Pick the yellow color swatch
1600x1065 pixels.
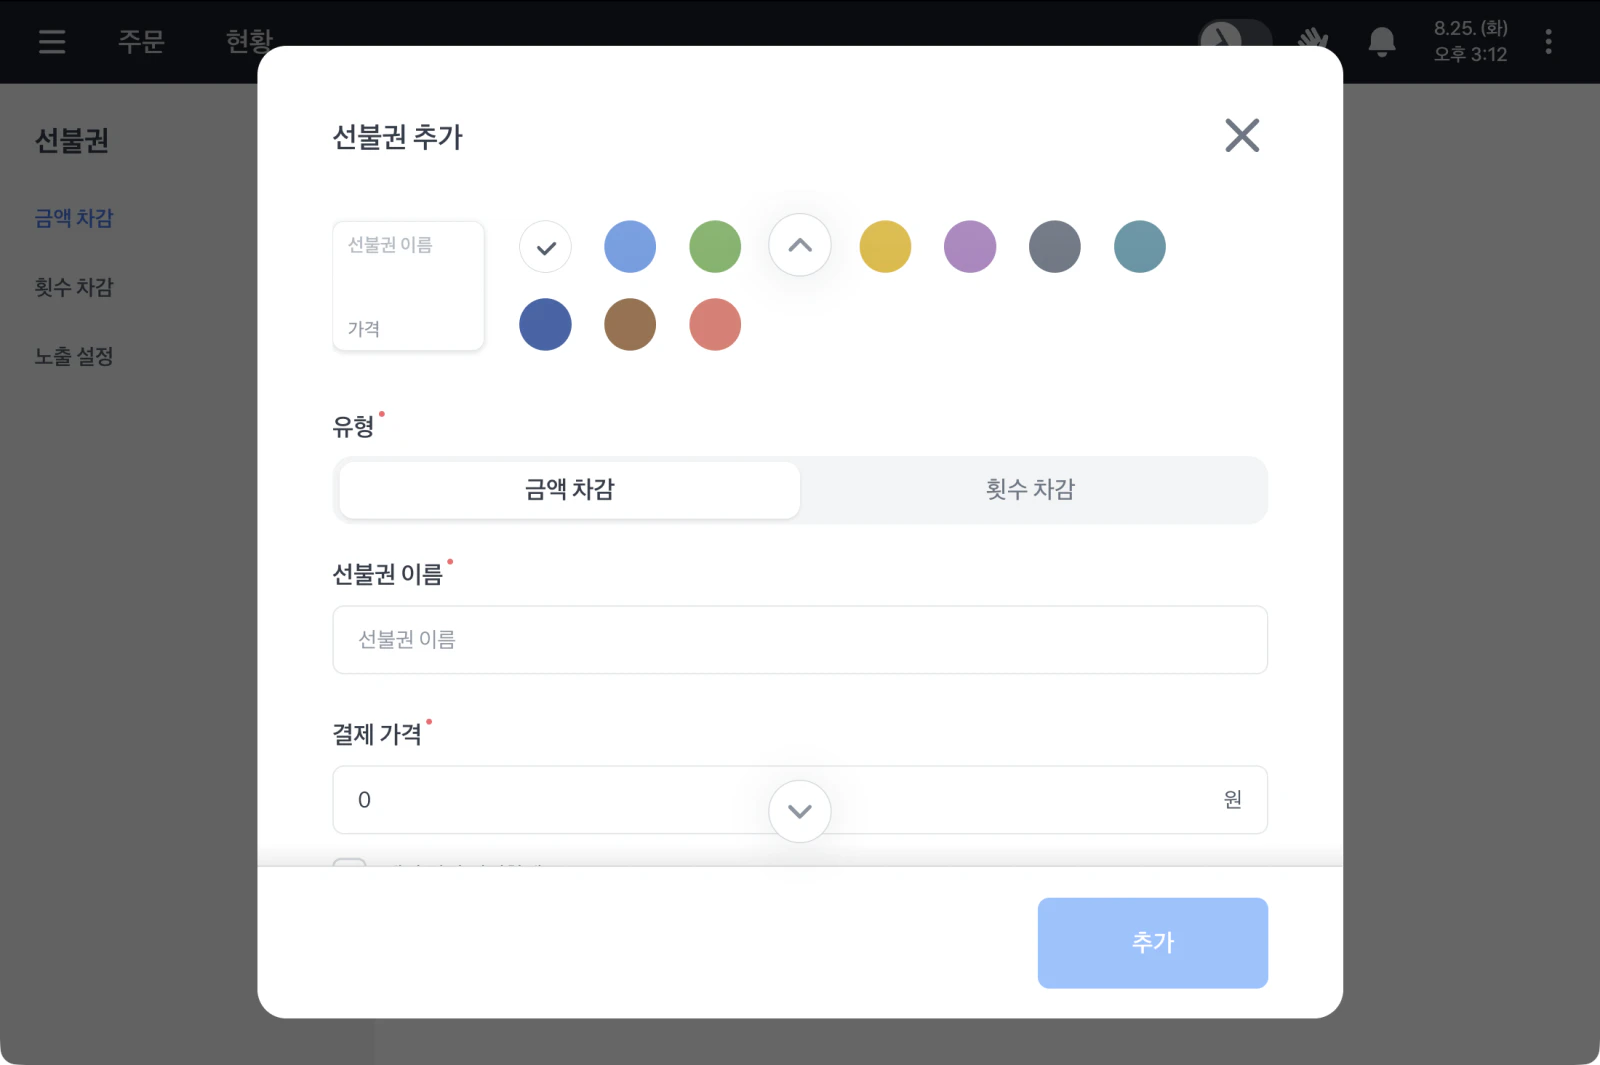tap(885, 247)
